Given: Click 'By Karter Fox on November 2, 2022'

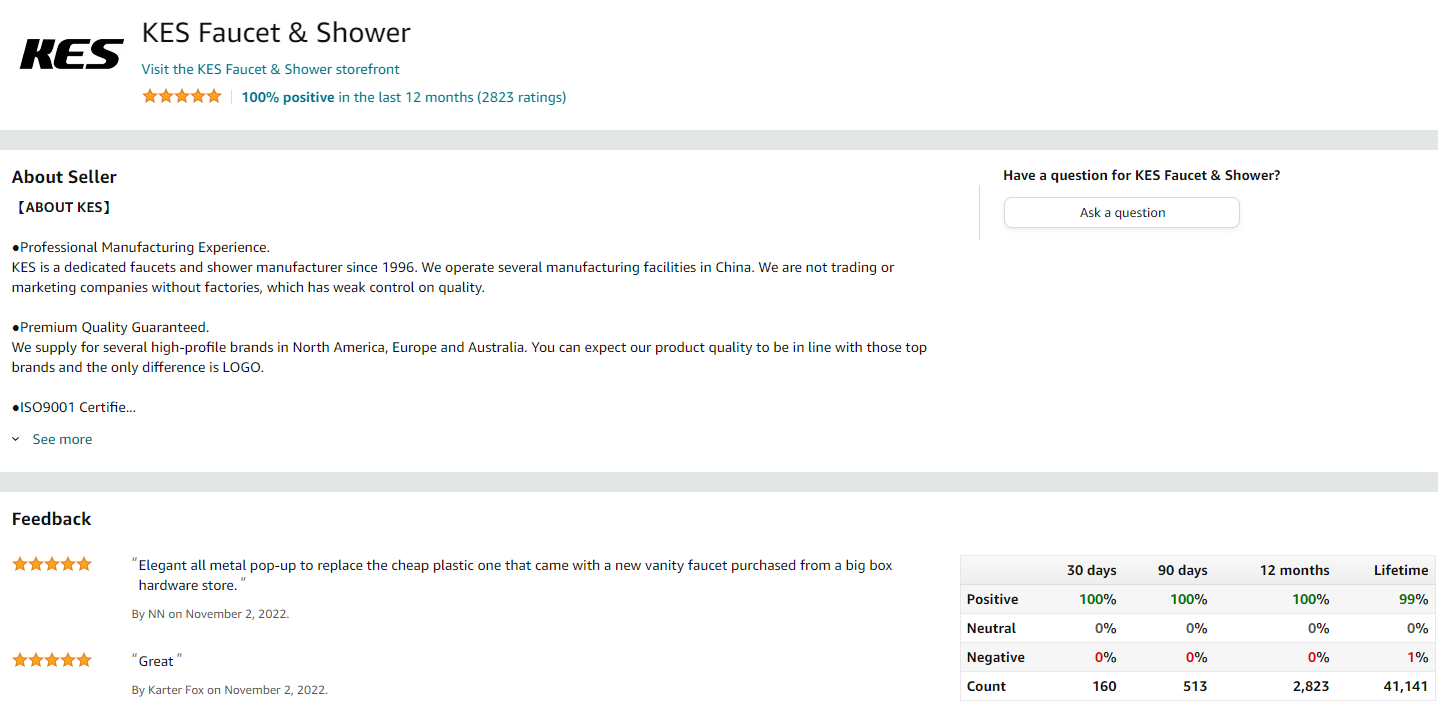Looking at the screenshot, I should pyautogui.click(x=230, y=690).
